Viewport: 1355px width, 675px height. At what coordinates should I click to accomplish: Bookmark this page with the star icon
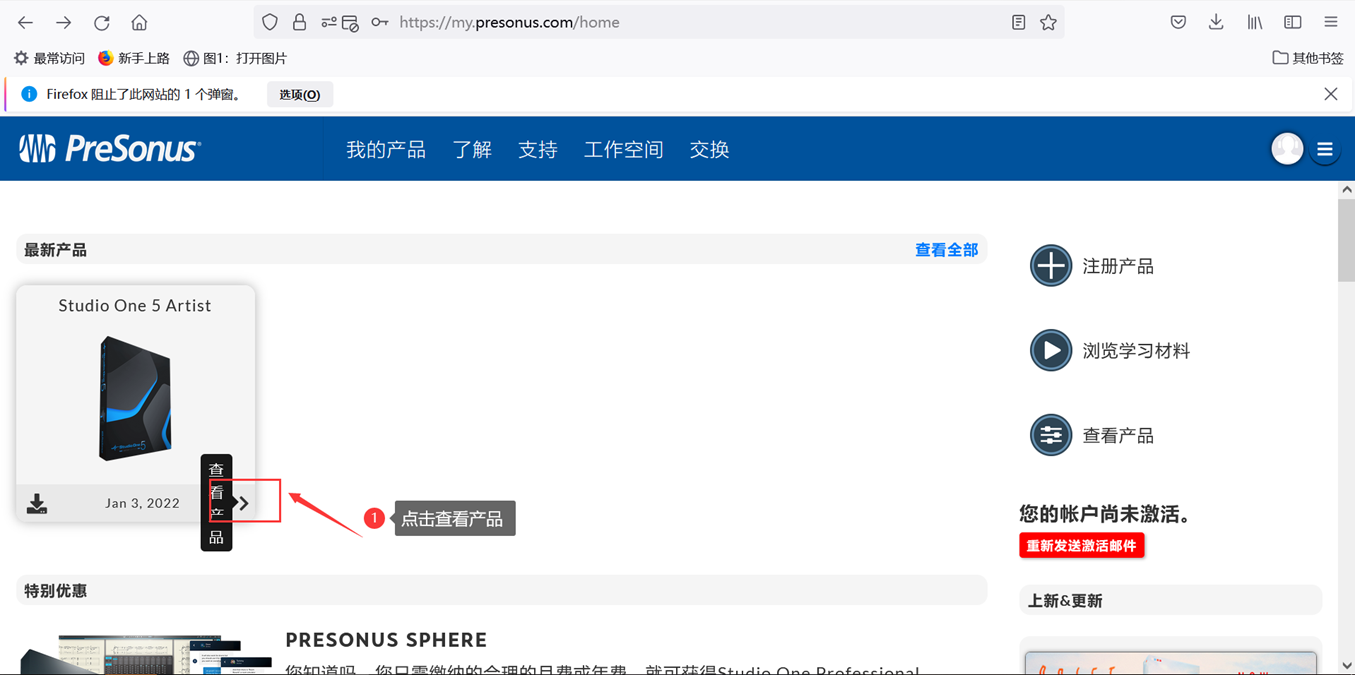[x=1048, y=22]
